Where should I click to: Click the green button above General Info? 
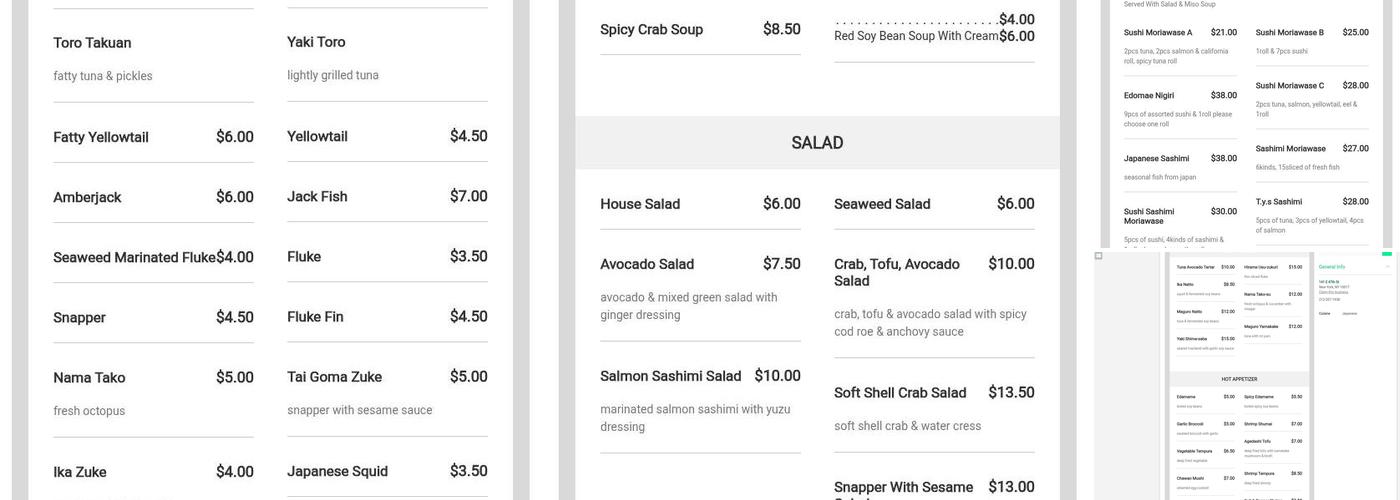pyautogui.click(x=1386, y=254)
